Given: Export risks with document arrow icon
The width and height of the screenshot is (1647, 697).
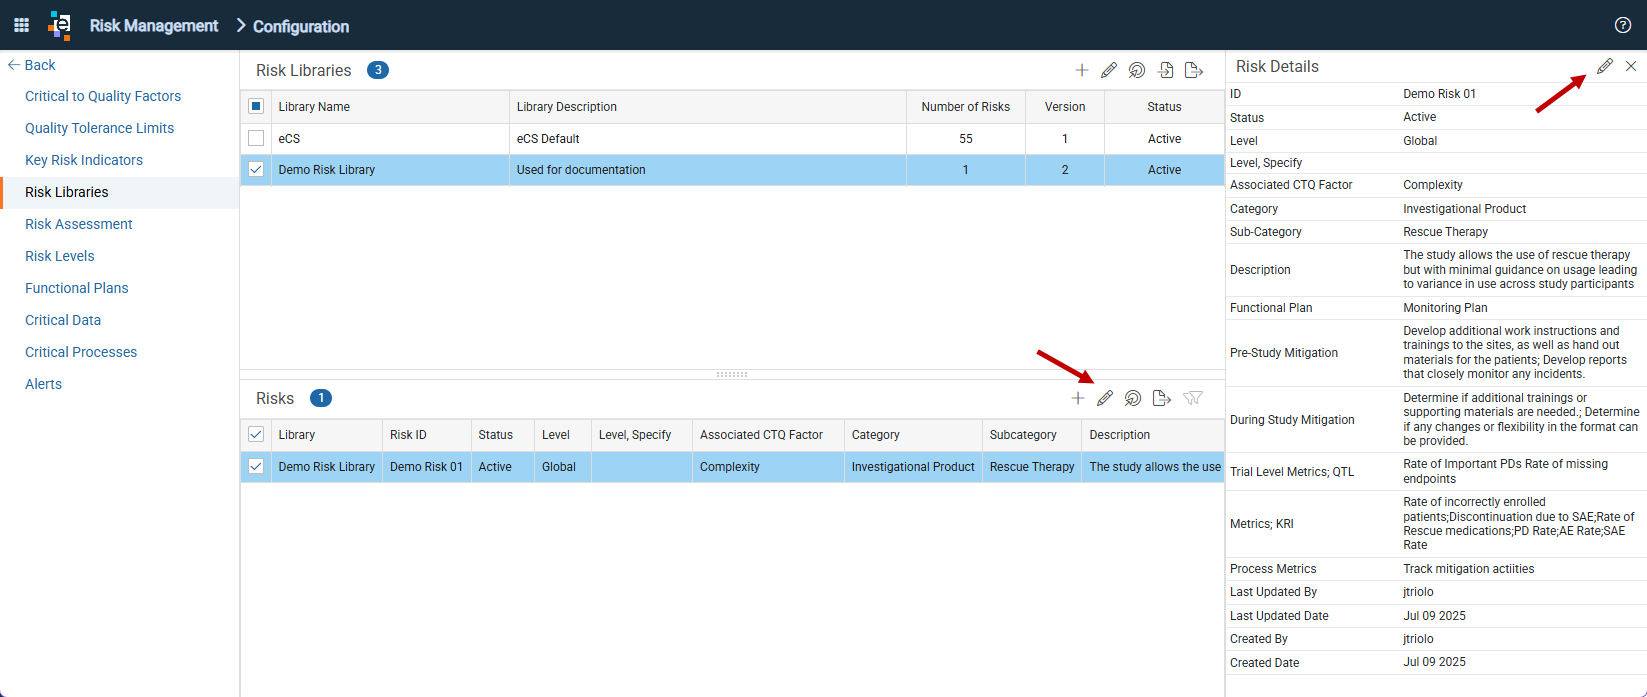Looking at the screenshot, I should click(x=1162, y=398).
